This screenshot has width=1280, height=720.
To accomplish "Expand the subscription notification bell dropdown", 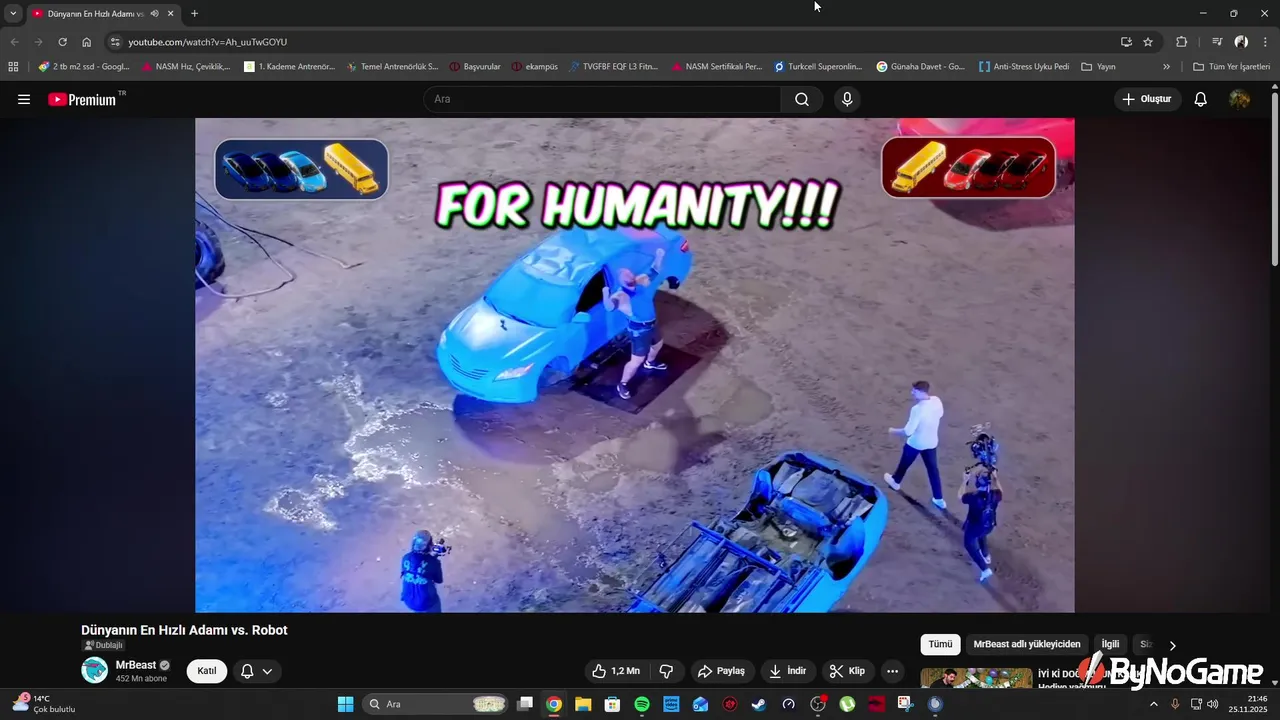I will (x=256, y=671).
